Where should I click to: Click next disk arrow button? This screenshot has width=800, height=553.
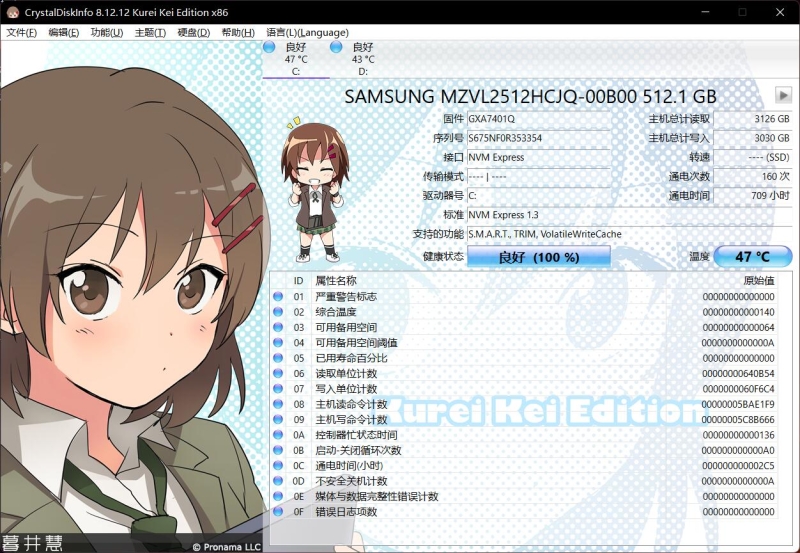pos(783,95)
